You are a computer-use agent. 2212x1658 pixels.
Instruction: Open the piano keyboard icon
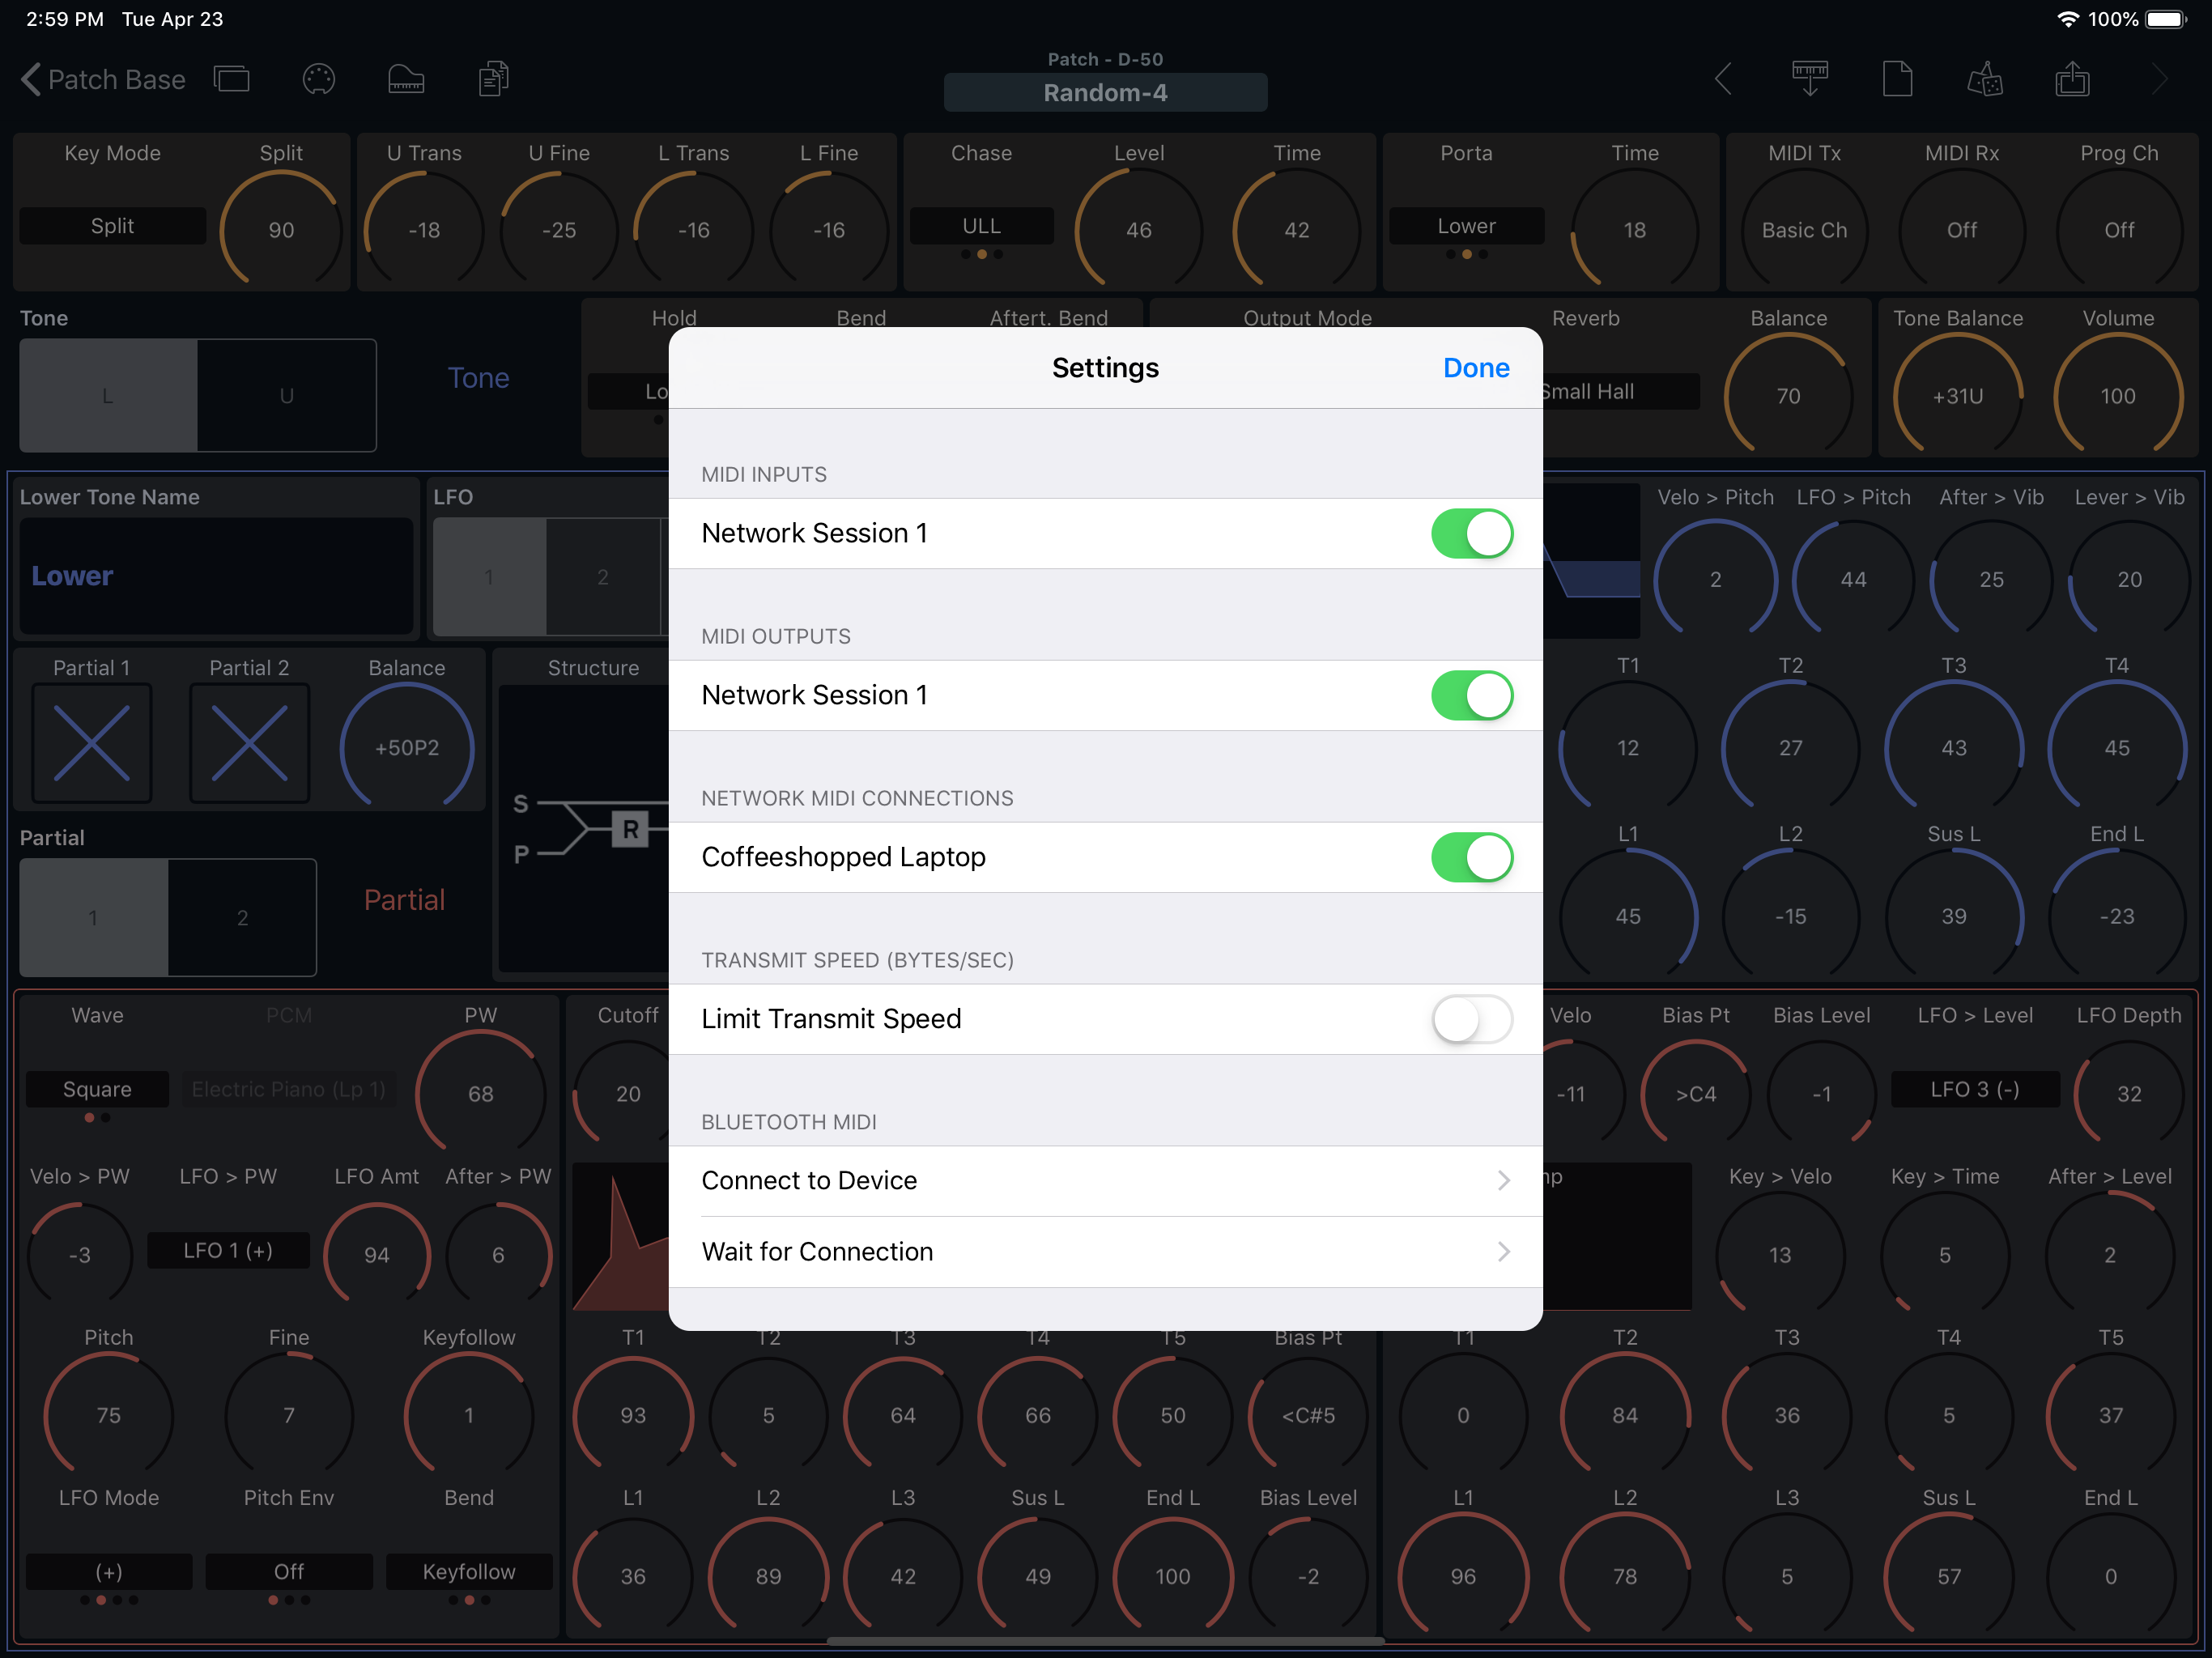coord(406,79)
